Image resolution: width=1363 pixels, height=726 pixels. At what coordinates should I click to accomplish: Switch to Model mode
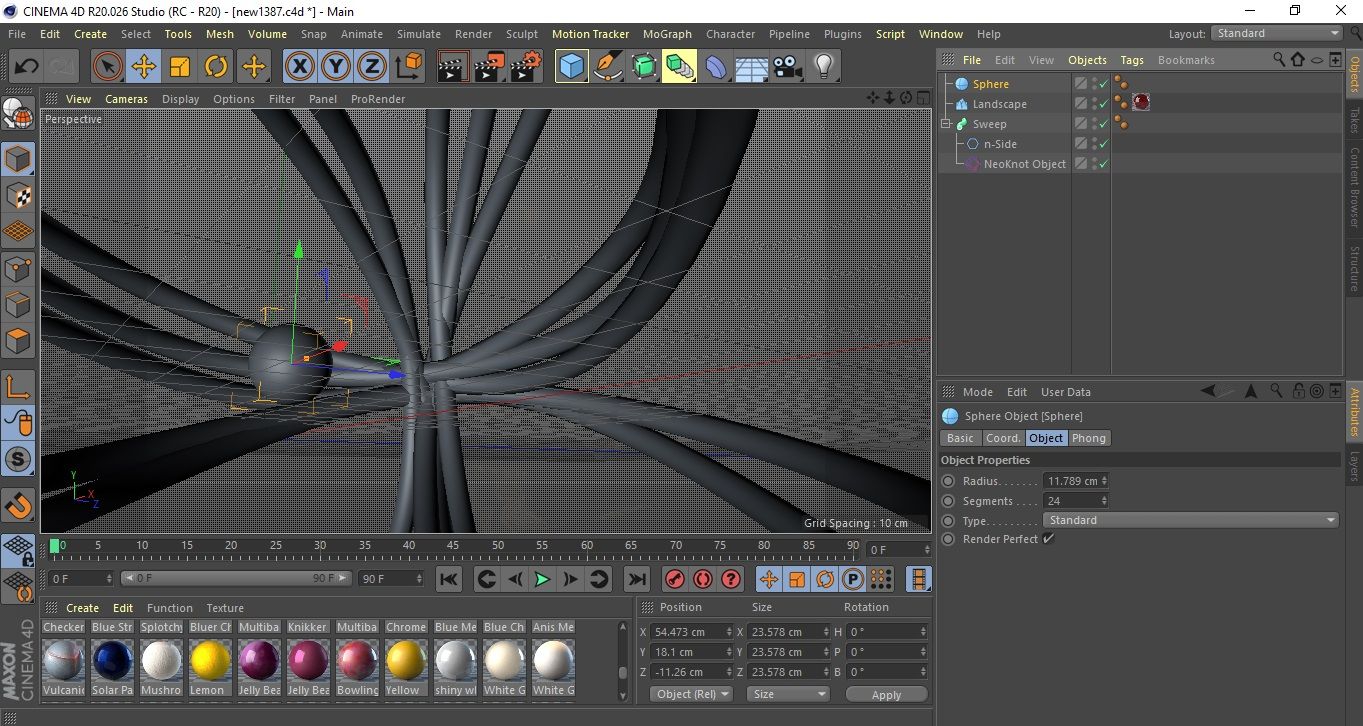[x=18, y=159]
